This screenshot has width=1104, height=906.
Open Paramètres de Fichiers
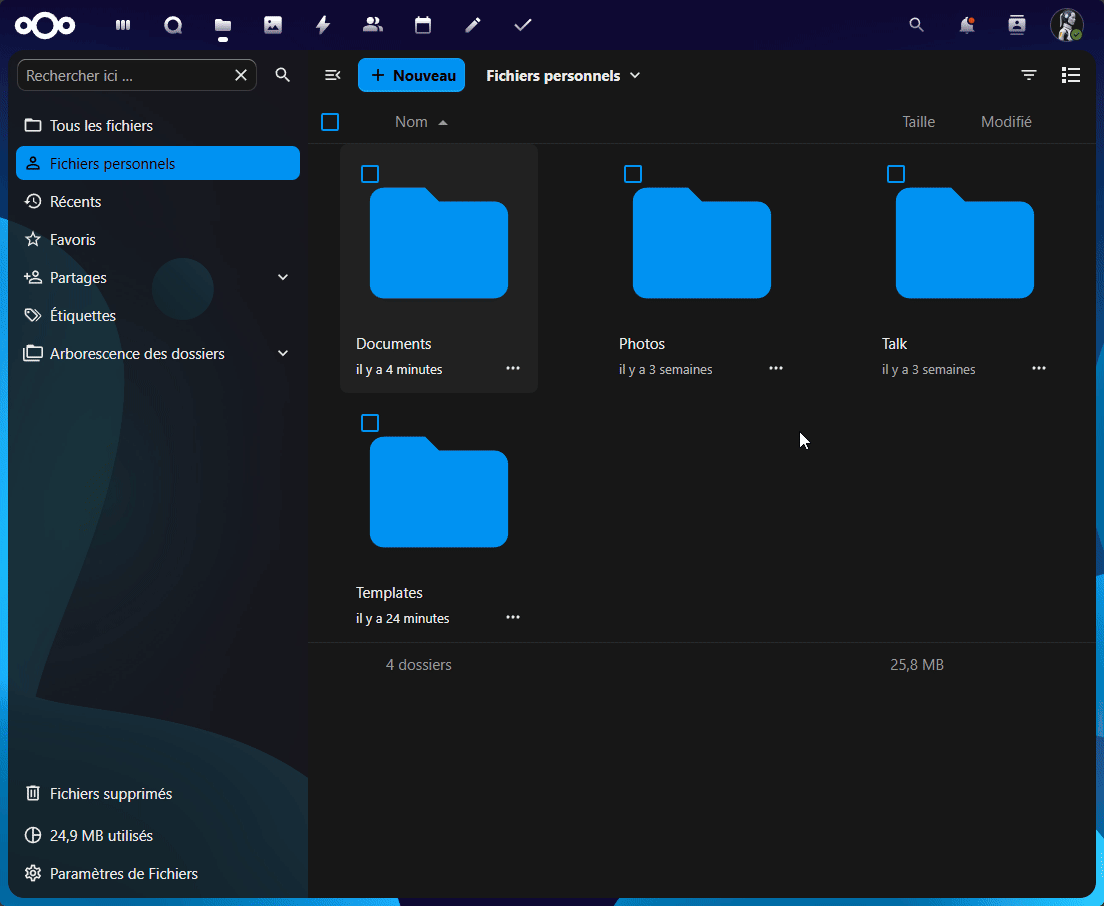point(158,874)
